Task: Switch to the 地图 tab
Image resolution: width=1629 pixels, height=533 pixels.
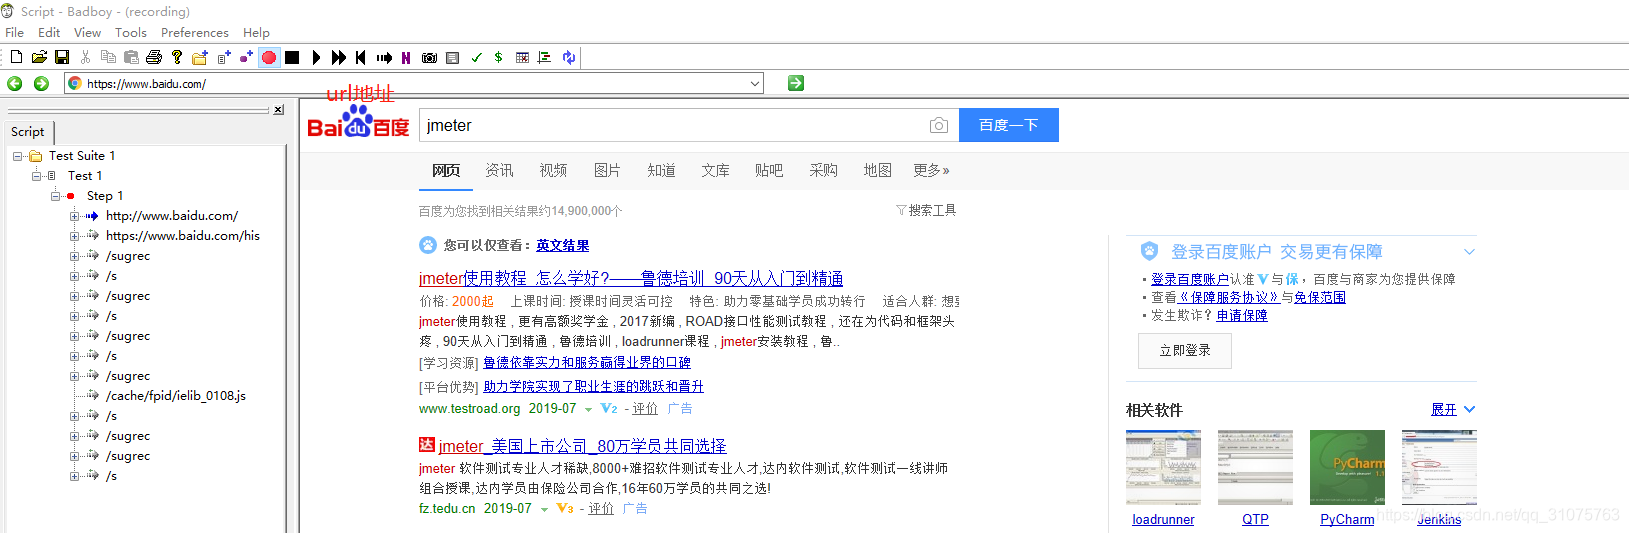Action: tap(877, 171)
